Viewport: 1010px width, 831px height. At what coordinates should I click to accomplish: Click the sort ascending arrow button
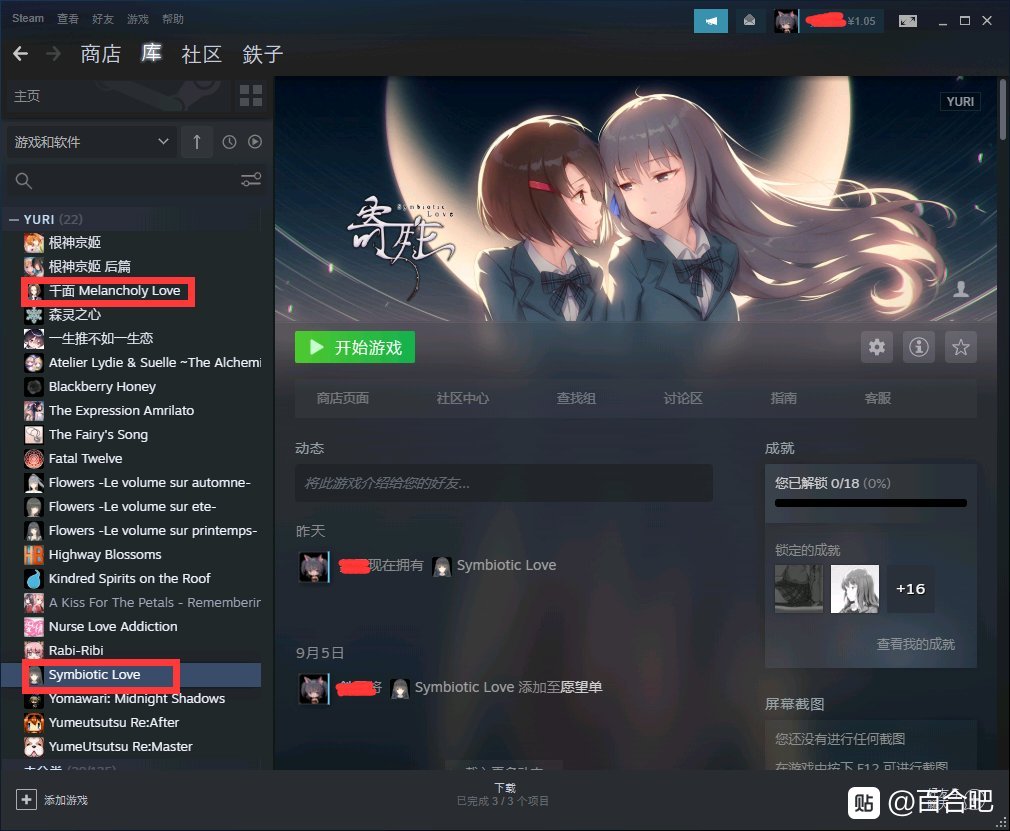(197, 142)
